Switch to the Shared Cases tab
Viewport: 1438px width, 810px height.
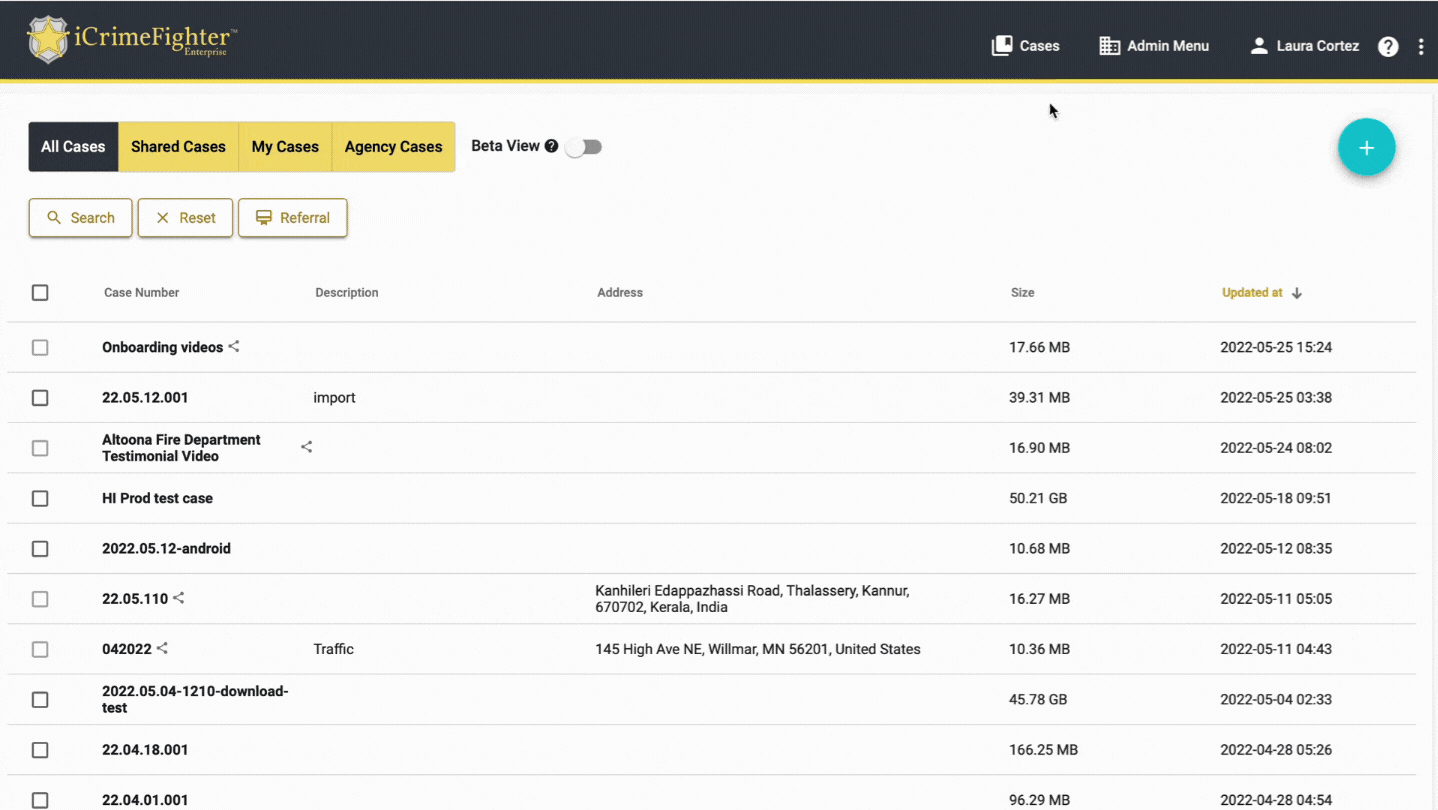(178, 147)
